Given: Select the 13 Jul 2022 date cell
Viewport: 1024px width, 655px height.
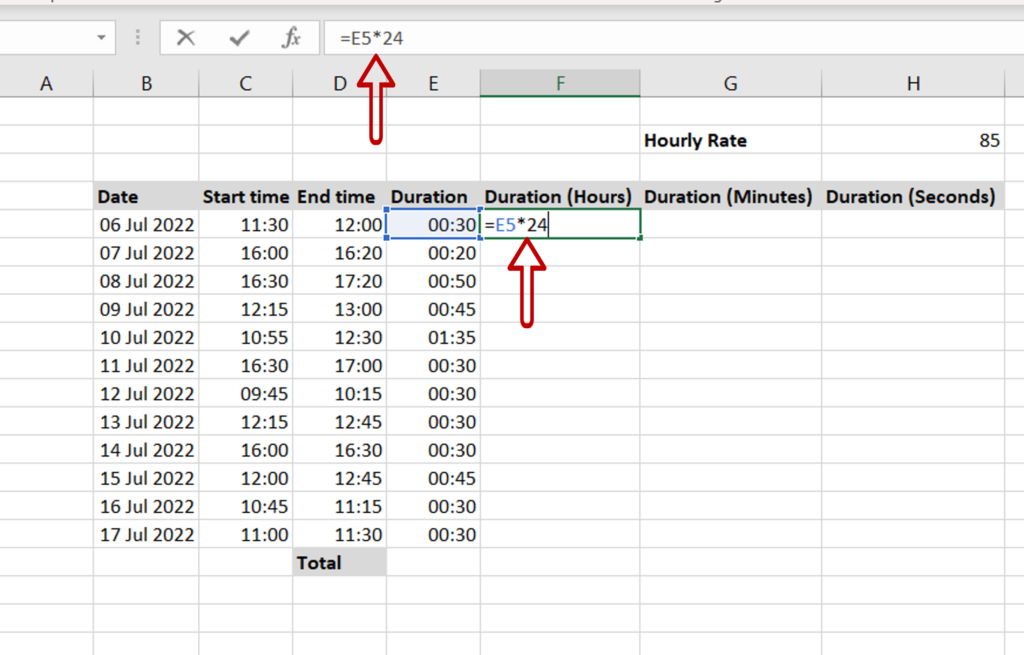Looking at the screenshot, I should click(146, 422).
